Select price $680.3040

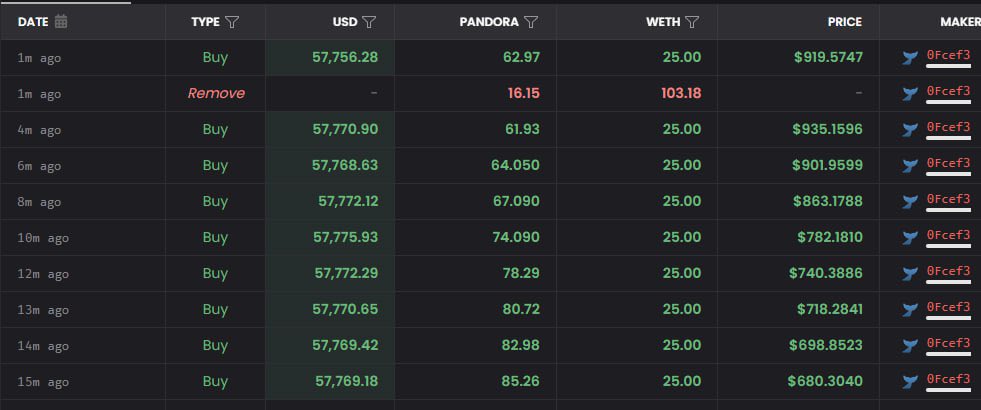pyautogui.click(x=826, y=382)
